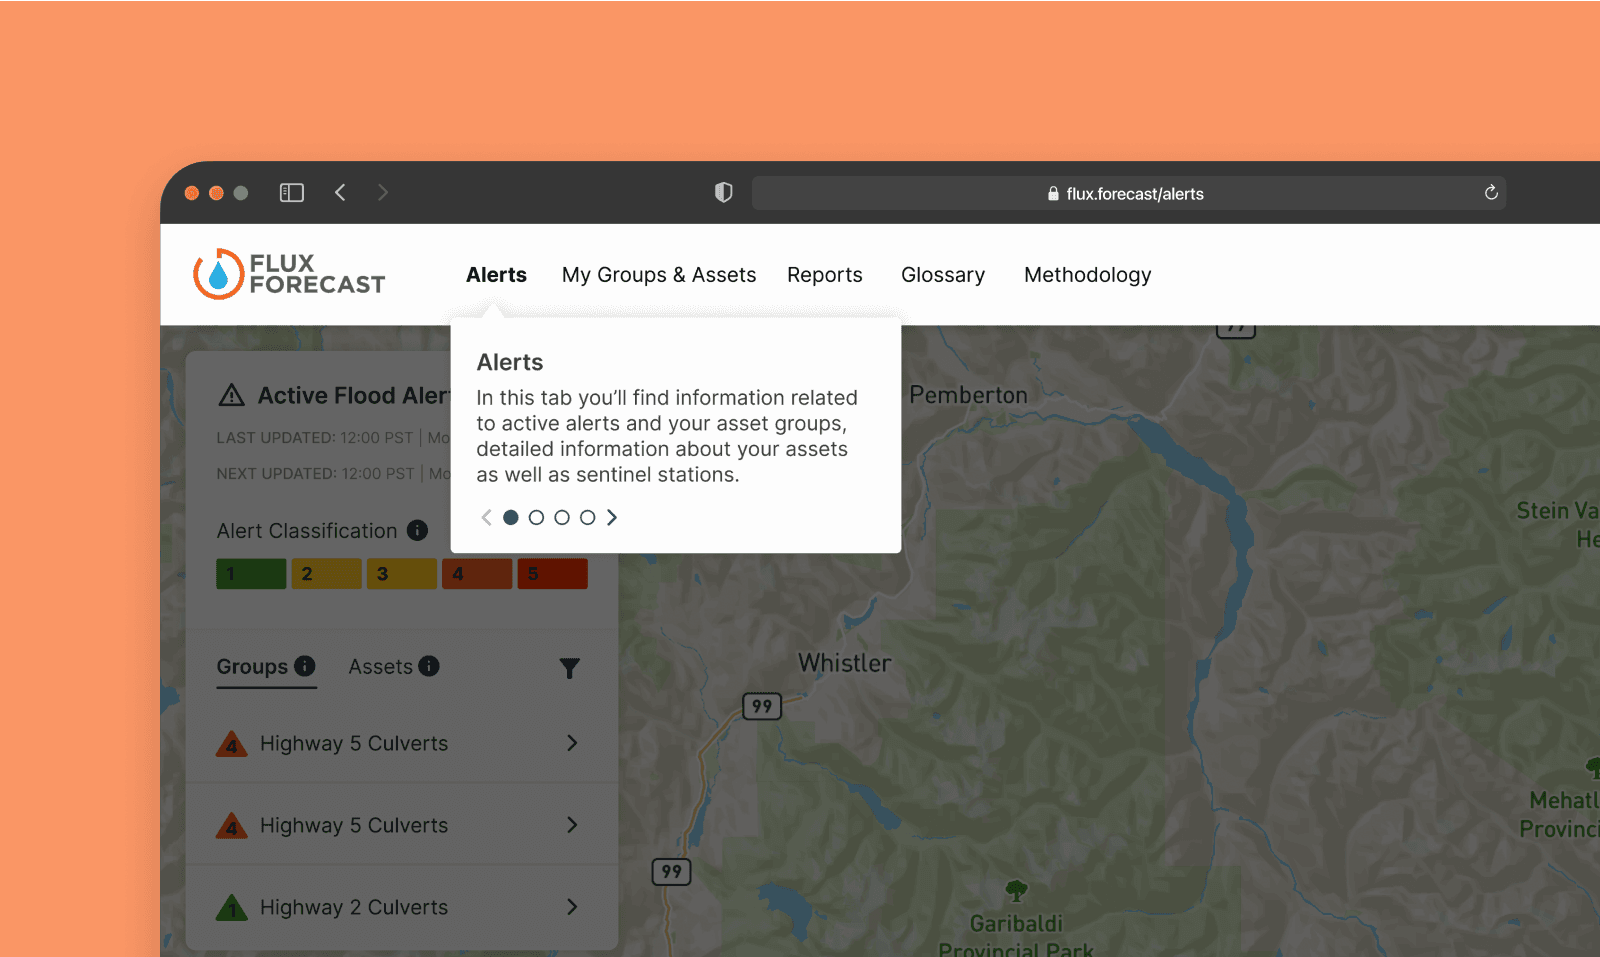Advance to next tooltip step arrow

click(x=612, y=517)
